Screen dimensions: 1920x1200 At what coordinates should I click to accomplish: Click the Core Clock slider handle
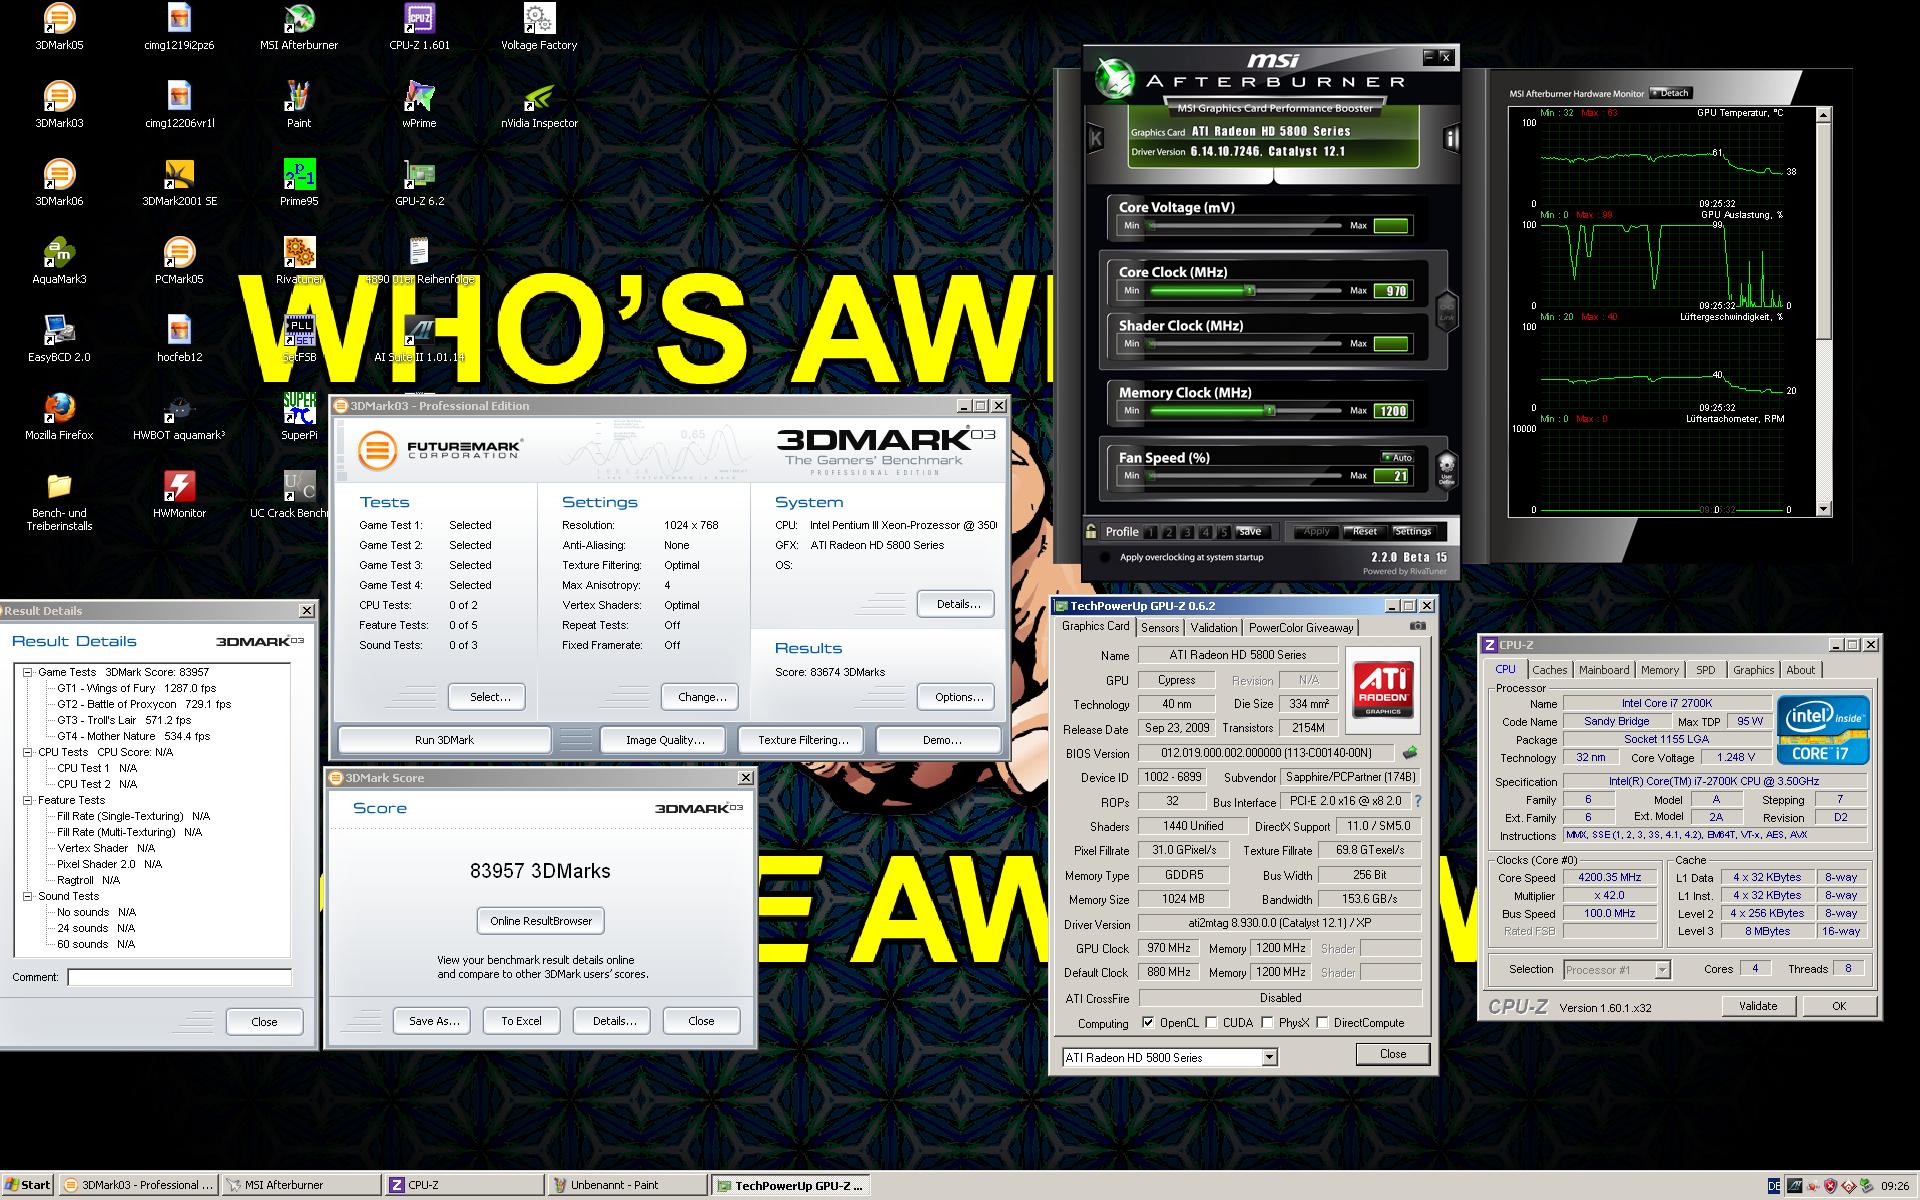coord(1249,290)
